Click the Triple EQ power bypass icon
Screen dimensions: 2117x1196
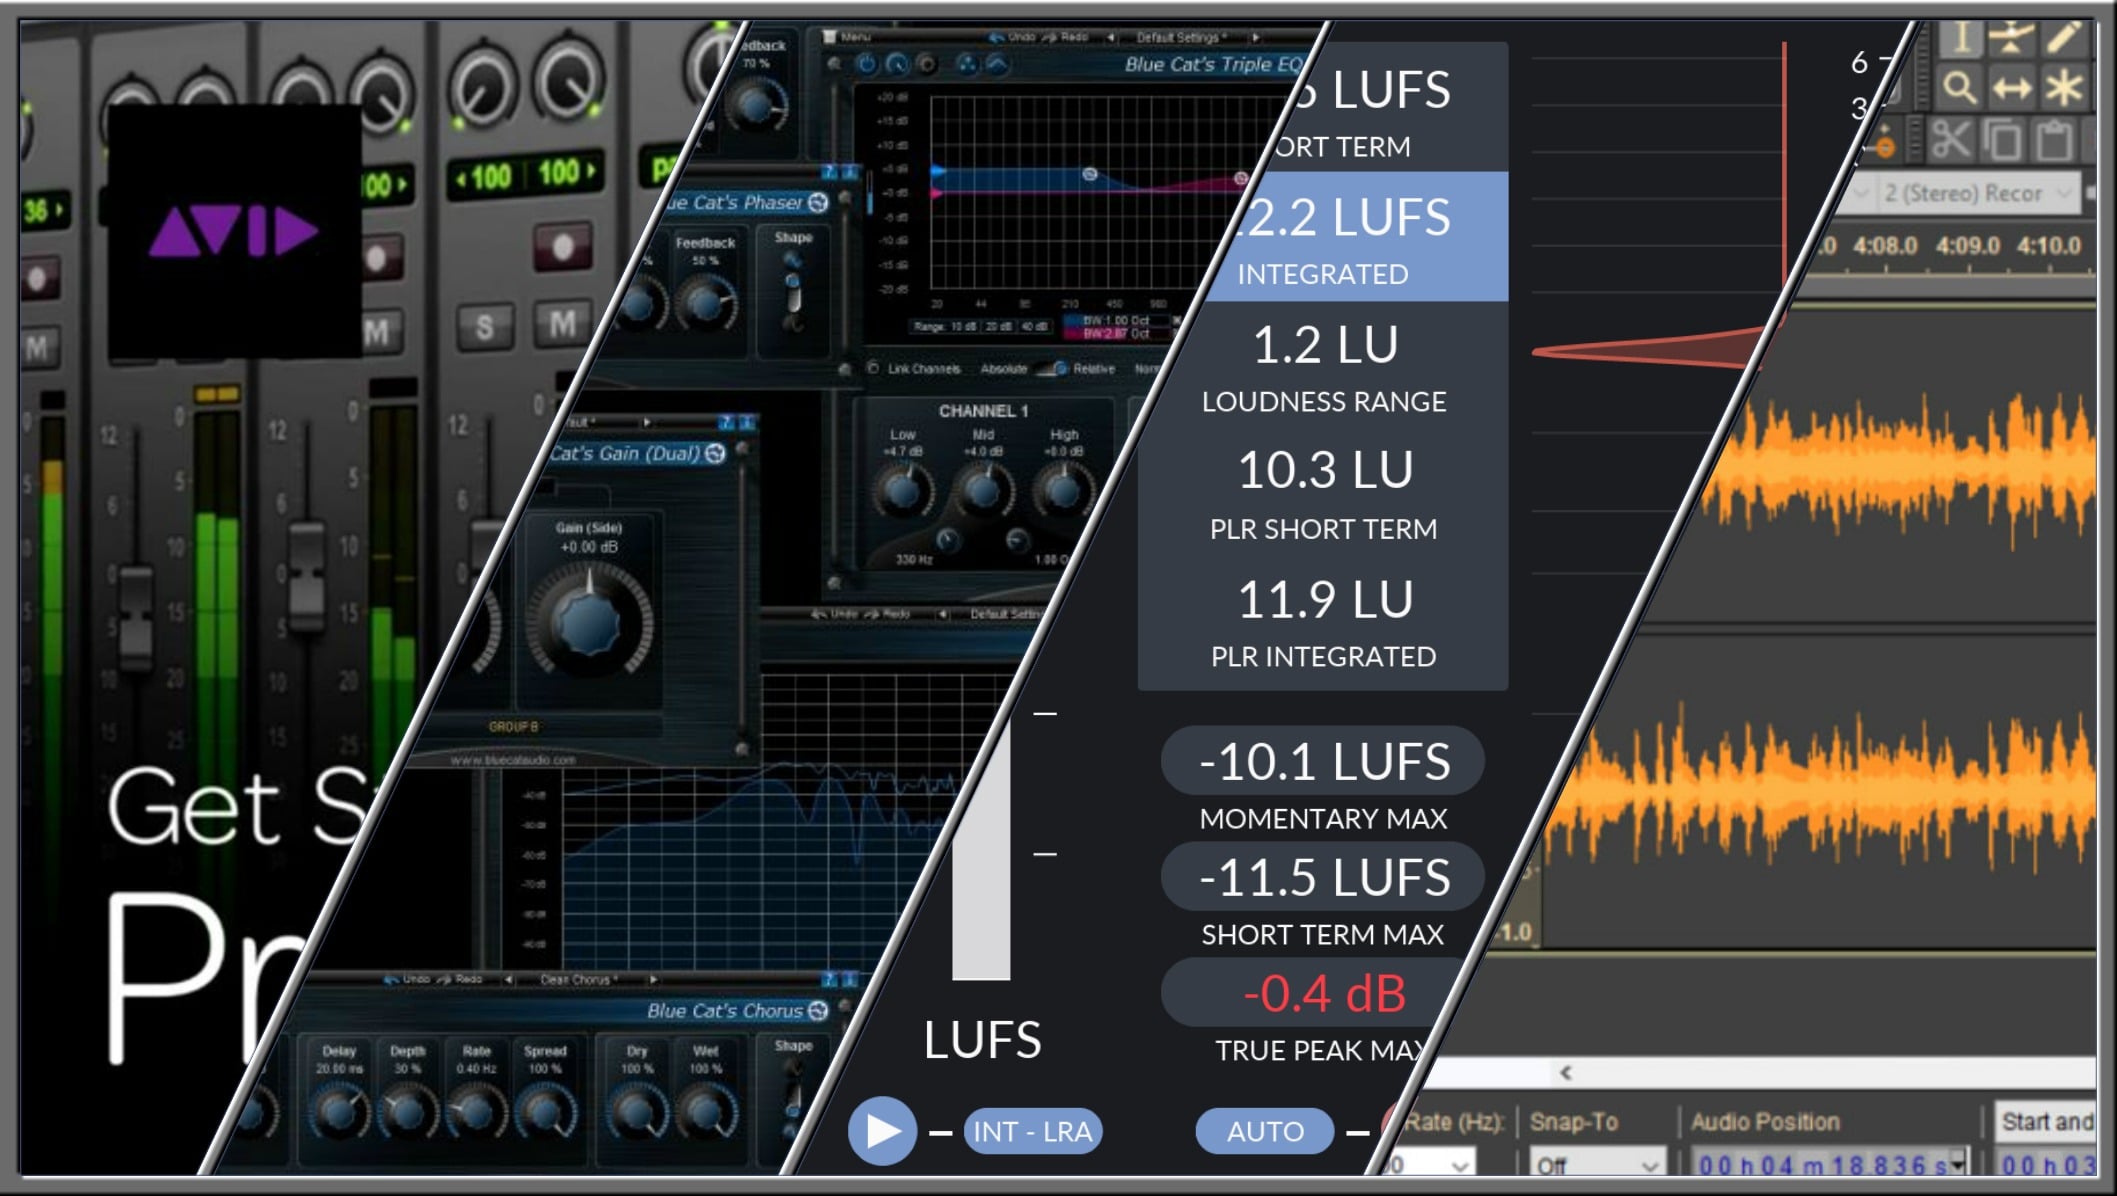[866, 65]
